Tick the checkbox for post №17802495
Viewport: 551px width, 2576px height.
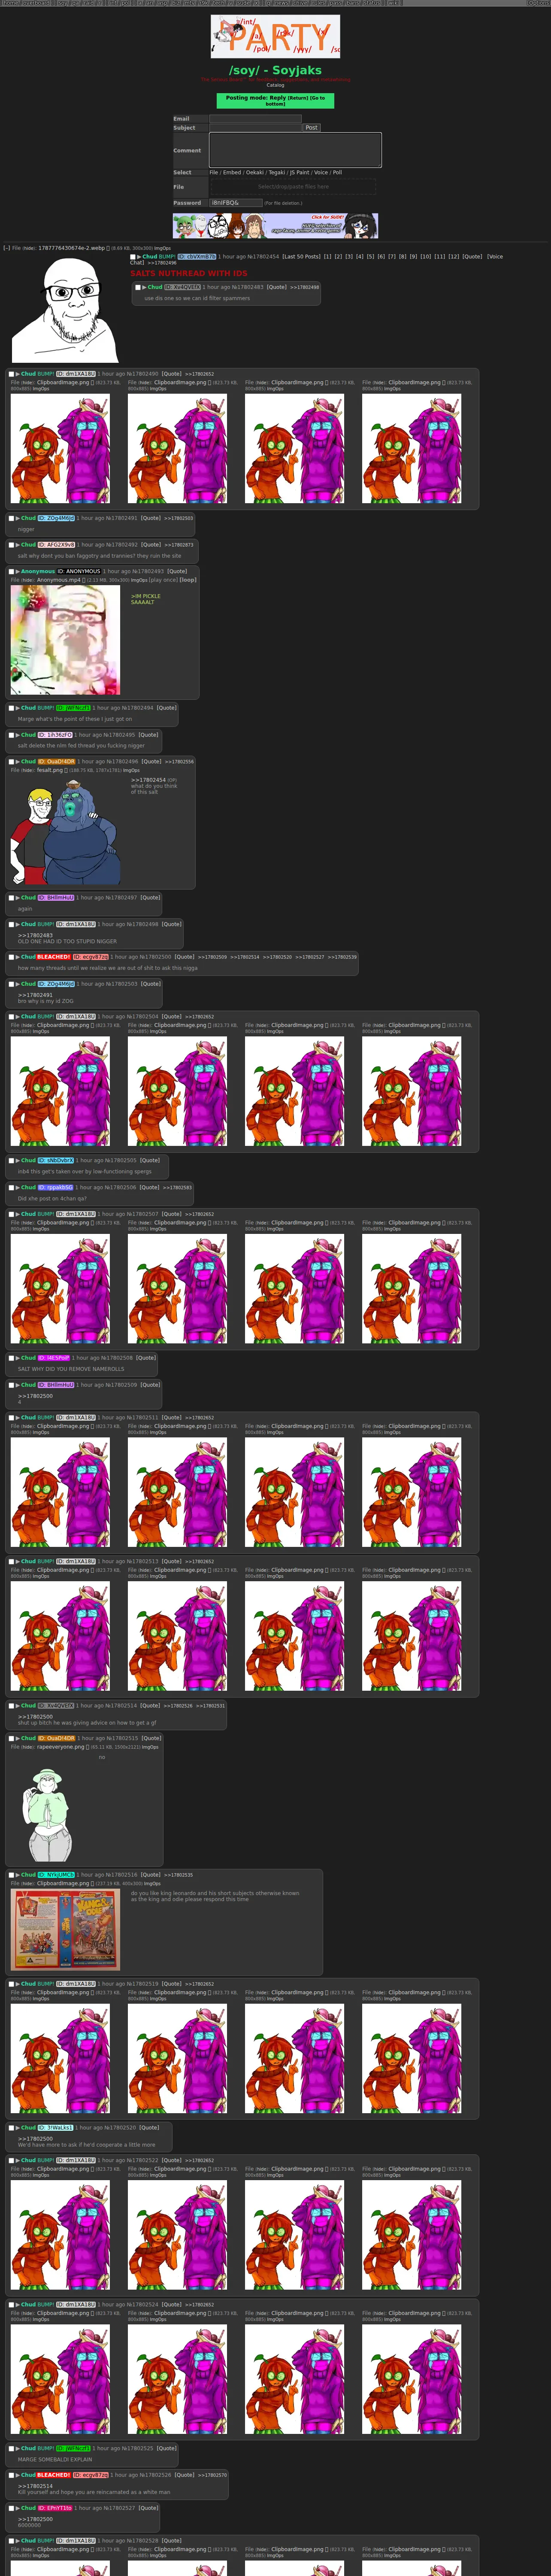12,735
